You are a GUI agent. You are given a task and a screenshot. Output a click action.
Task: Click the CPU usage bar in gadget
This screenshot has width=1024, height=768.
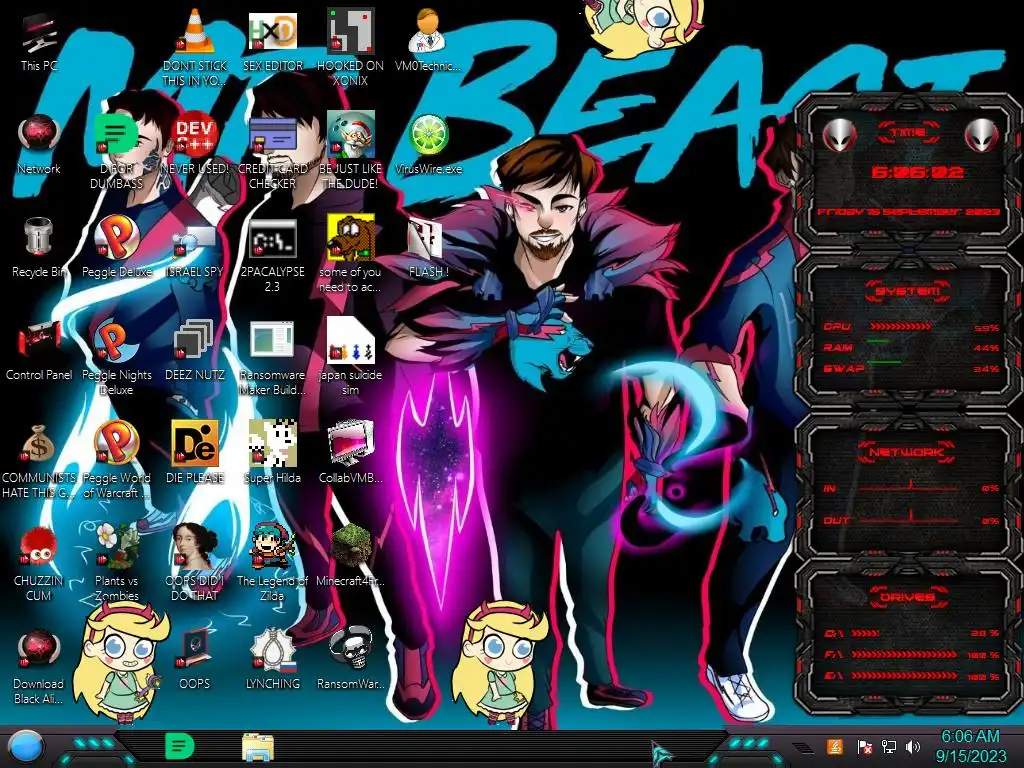coord(900,327)
